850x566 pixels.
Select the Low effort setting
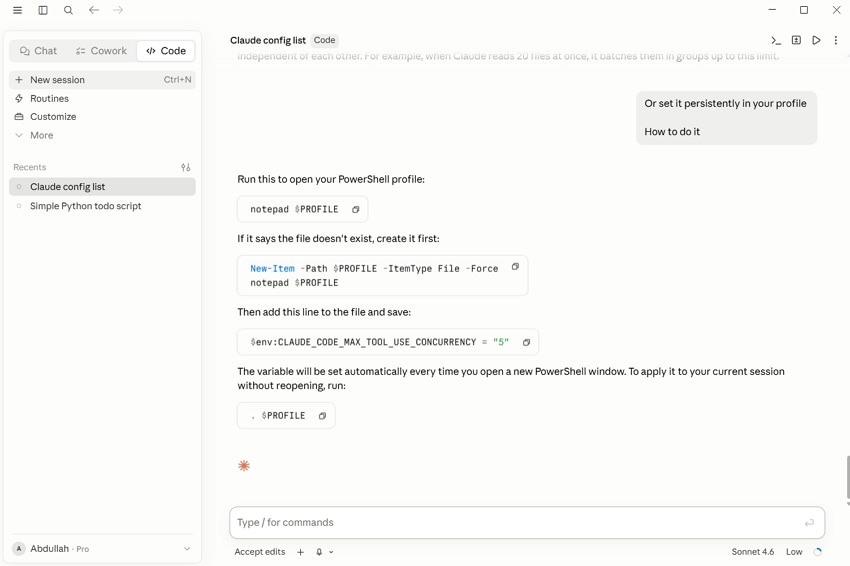click(794, 552)
